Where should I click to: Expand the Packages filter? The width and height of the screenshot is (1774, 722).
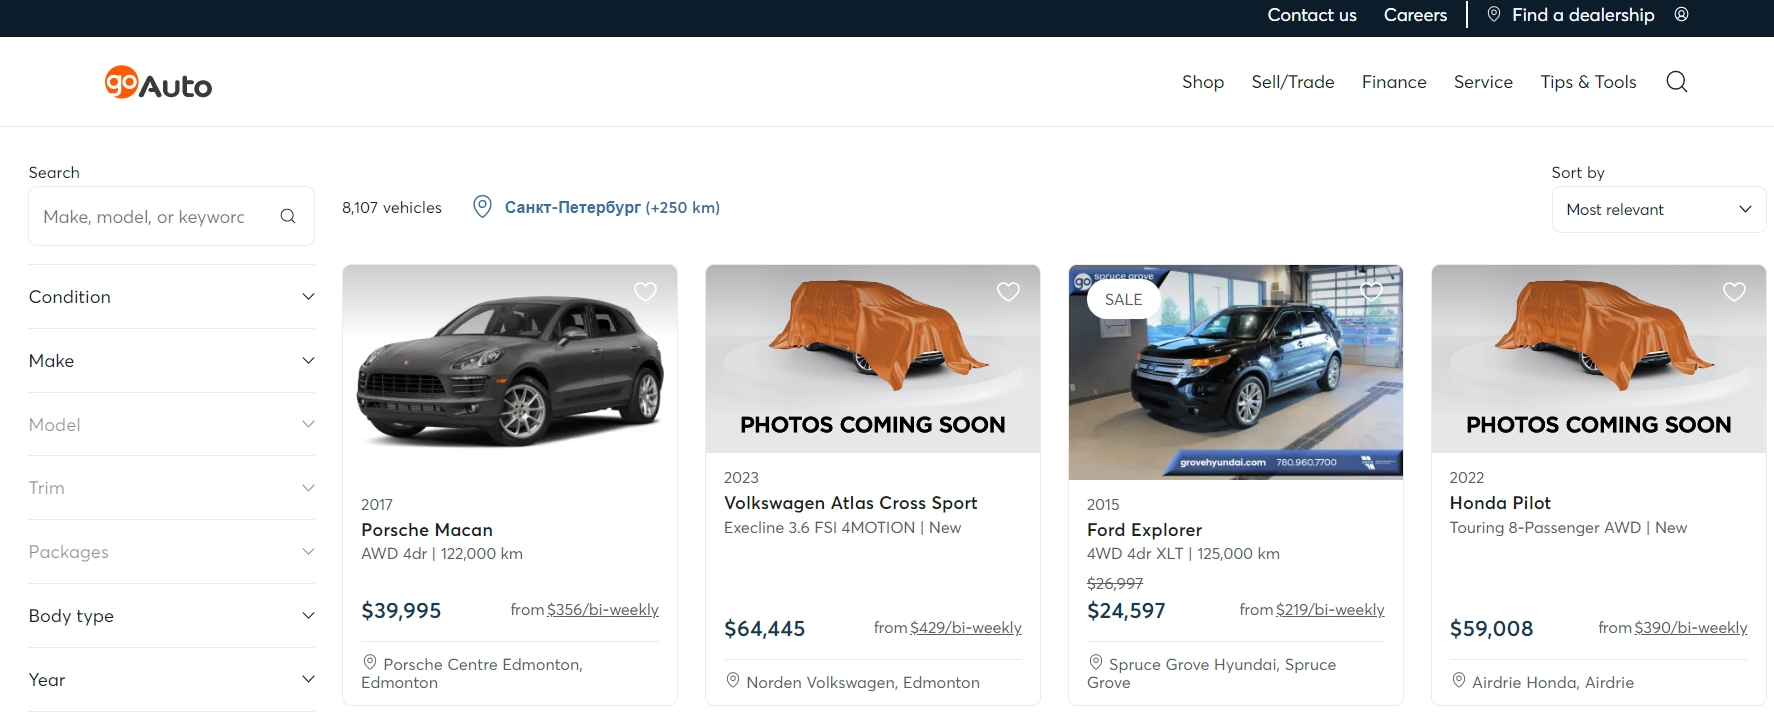[172, 552]
